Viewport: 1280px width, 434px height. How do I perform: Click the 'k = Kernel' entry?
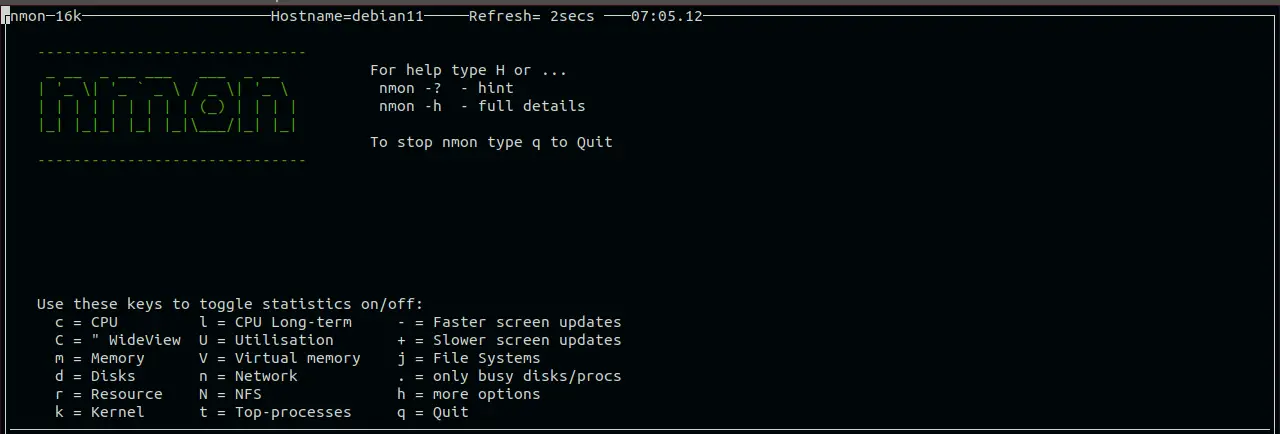click(100, 412)
